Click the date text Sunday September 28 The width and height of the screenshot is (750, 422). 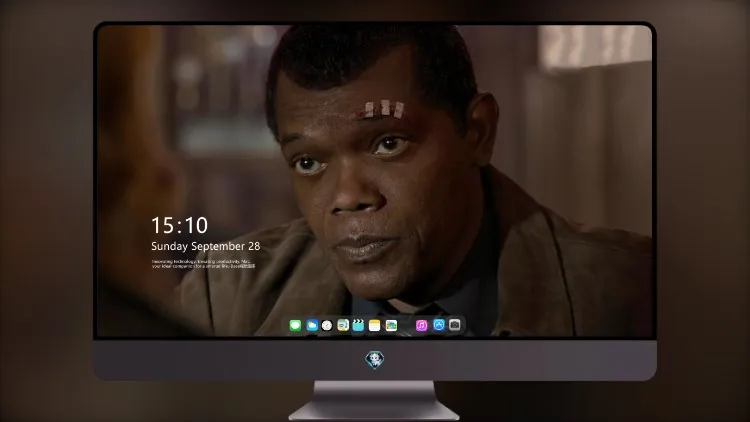pyautogui.click(x=206, y=246)
